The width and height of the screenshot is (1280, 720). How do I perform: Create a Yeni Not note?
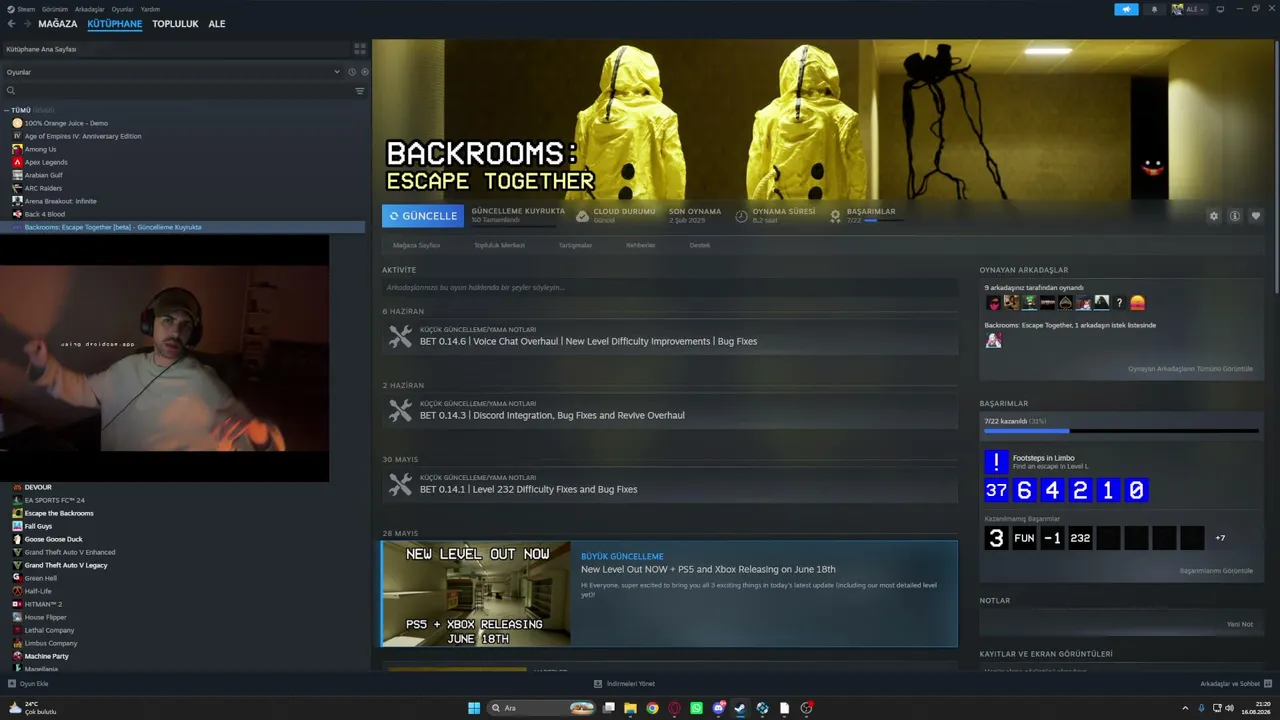pyautogui.click(x=1240, y=624)
